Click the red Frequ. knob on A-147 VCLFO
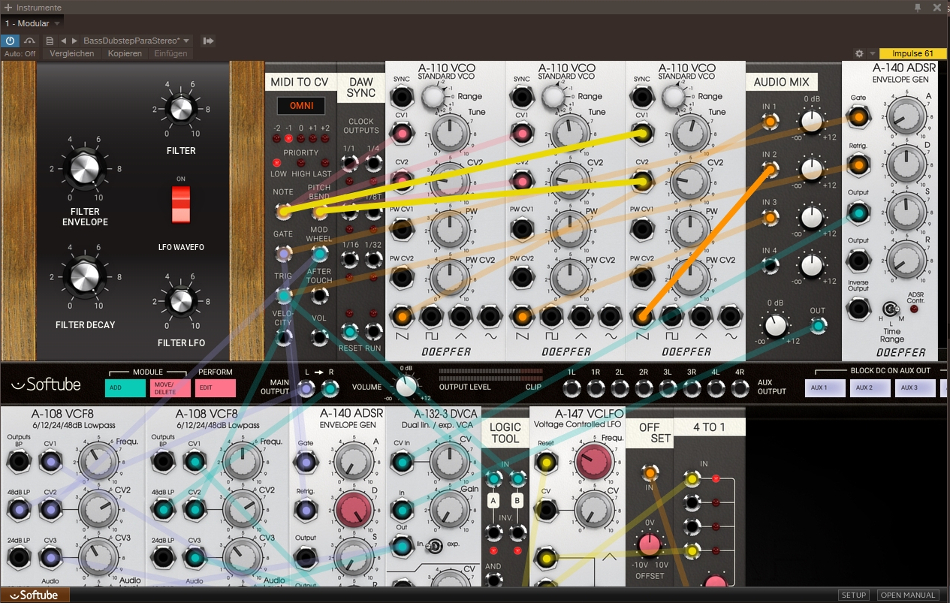 coord(594,461)
